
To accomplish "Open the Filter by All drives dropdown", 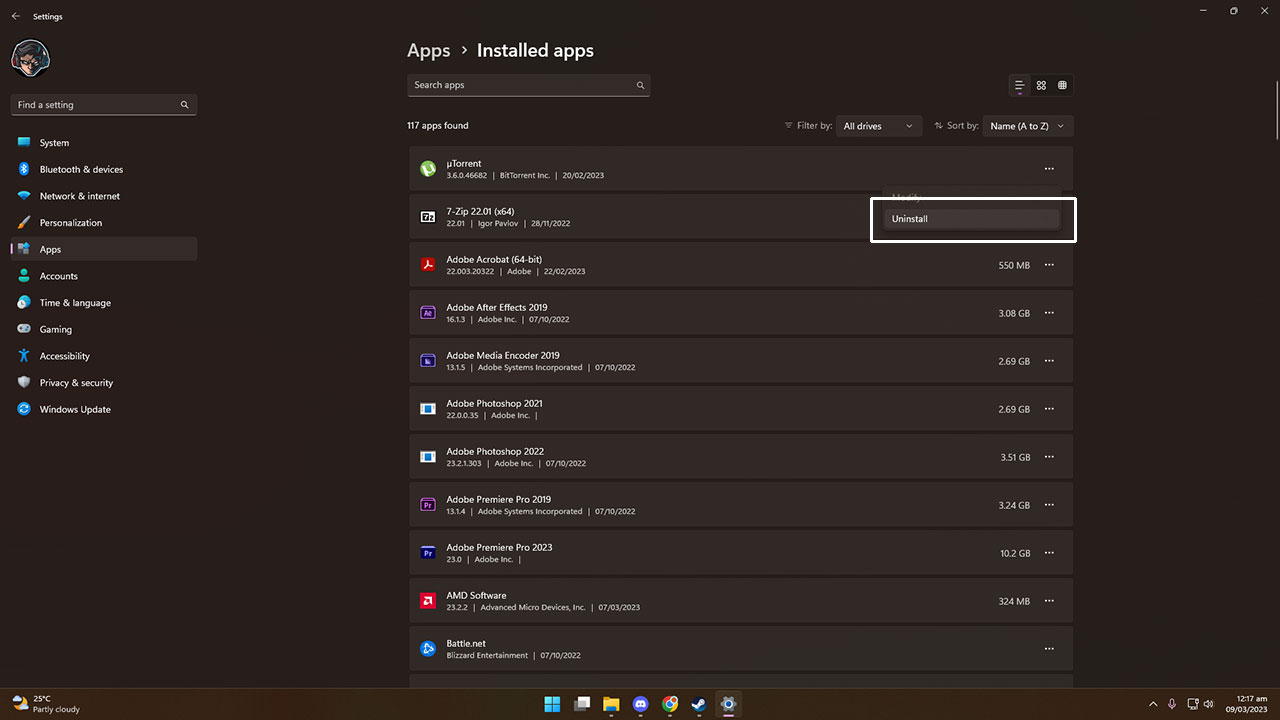I will coord(879,126).
